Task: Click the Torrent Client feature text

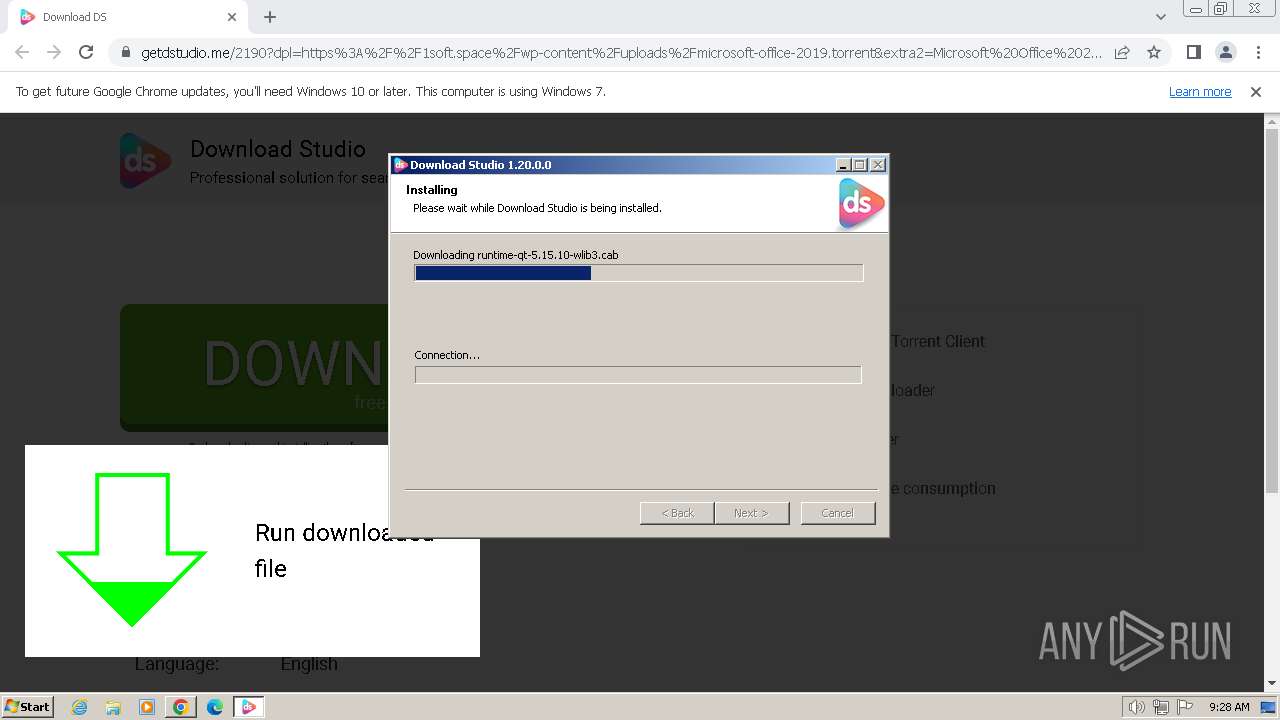Action: pyautogui.click(x=938, y=341)
